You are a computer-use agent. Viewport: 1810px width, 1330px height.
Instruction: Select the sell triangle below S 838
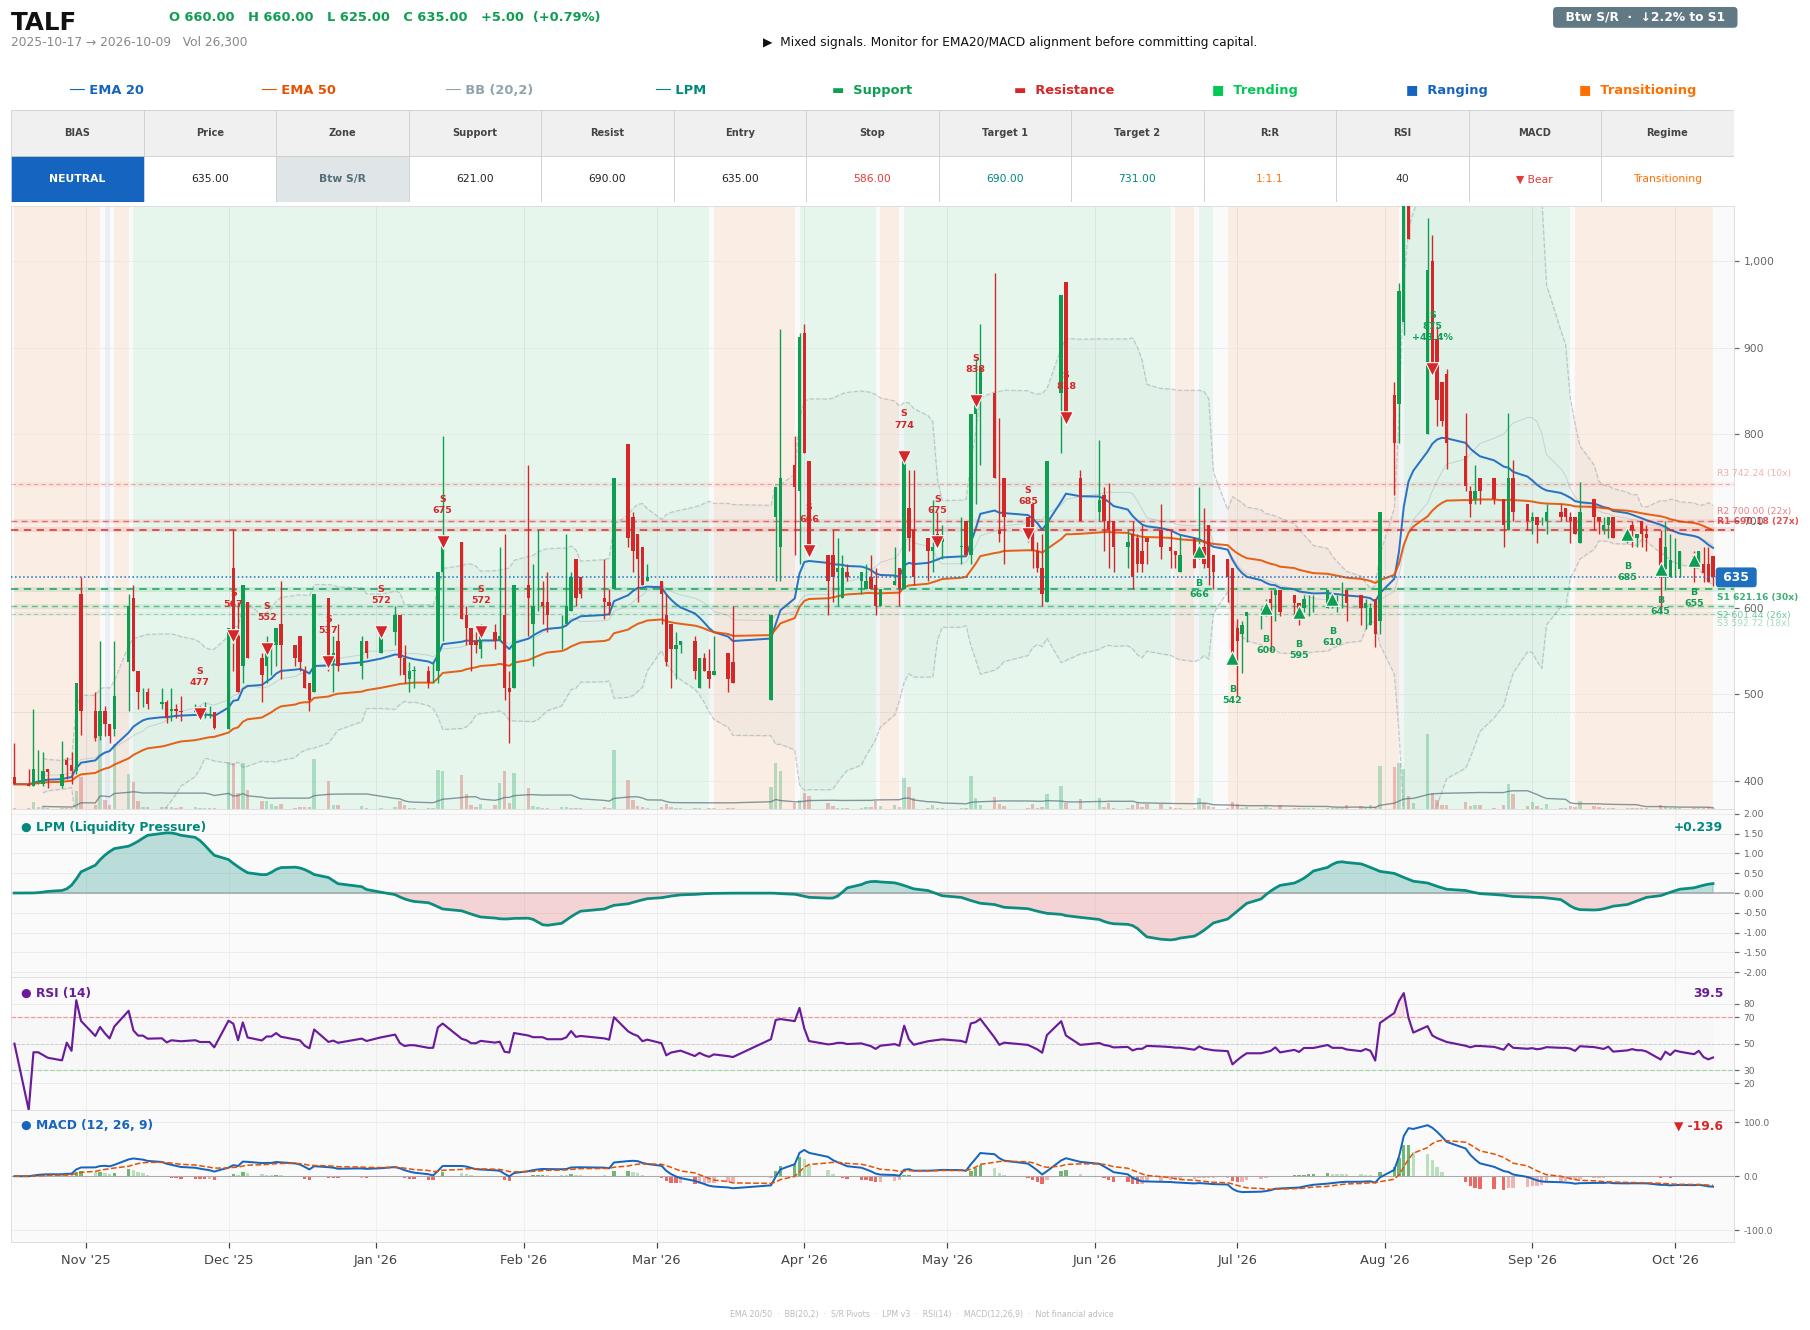tap(976, 401)
